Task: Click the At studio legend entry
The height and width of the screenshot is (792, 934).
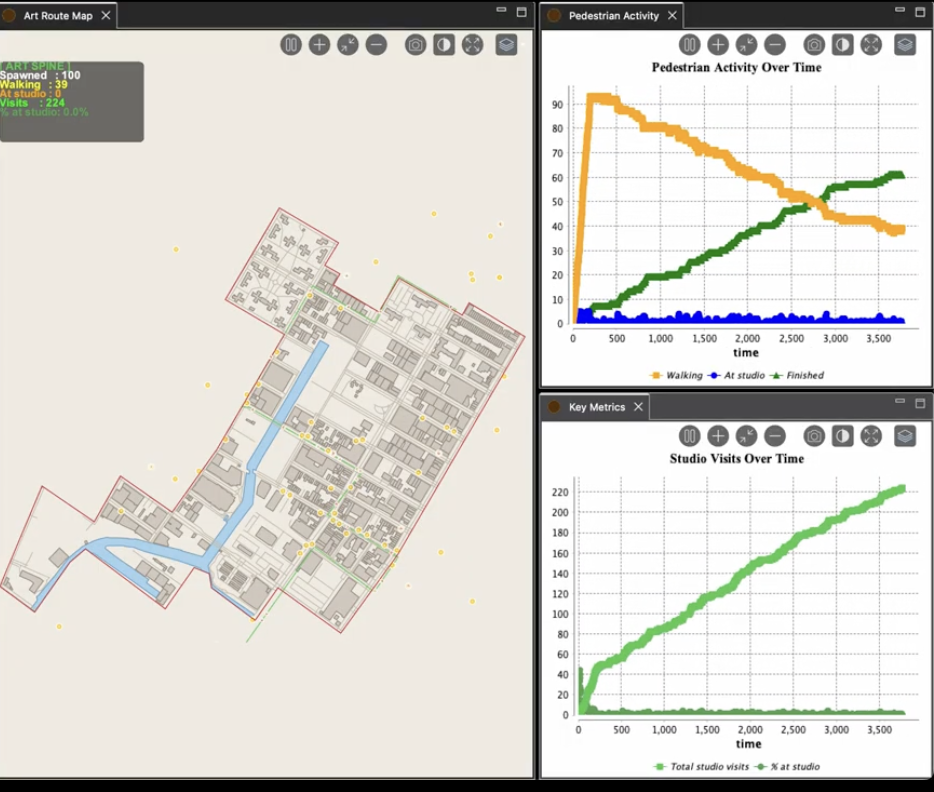Action: pyautogui.click(x=737, y=375)
